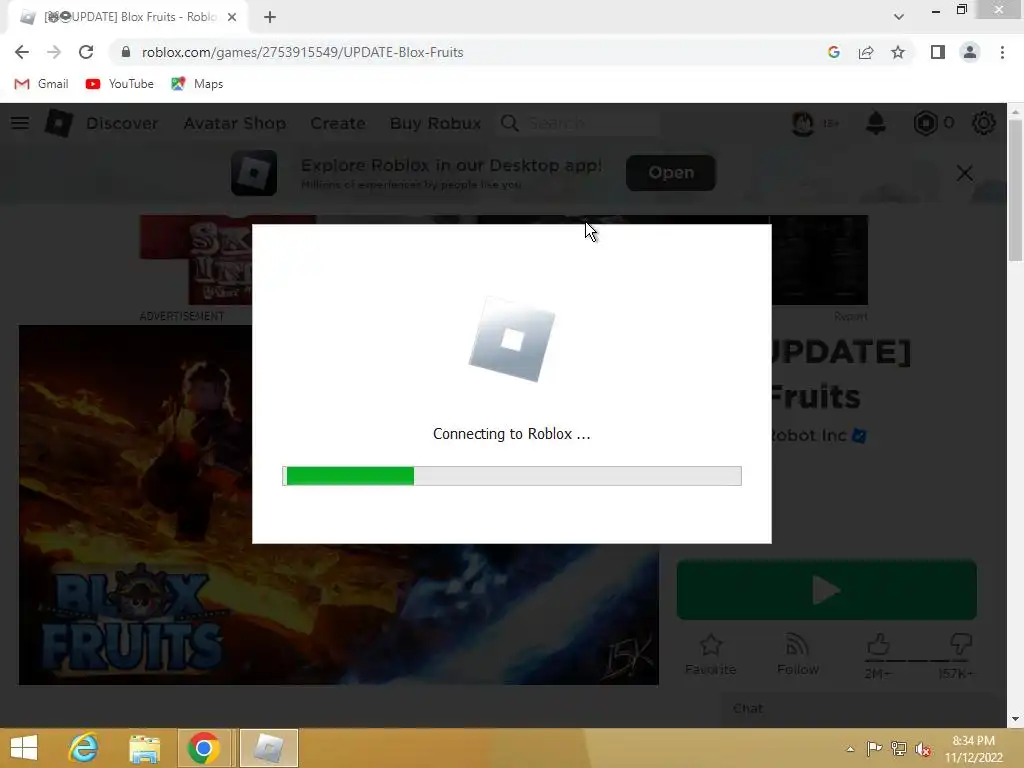Click the muted volume tray icon
The image size is (1024, 768).
click(923, 749)
